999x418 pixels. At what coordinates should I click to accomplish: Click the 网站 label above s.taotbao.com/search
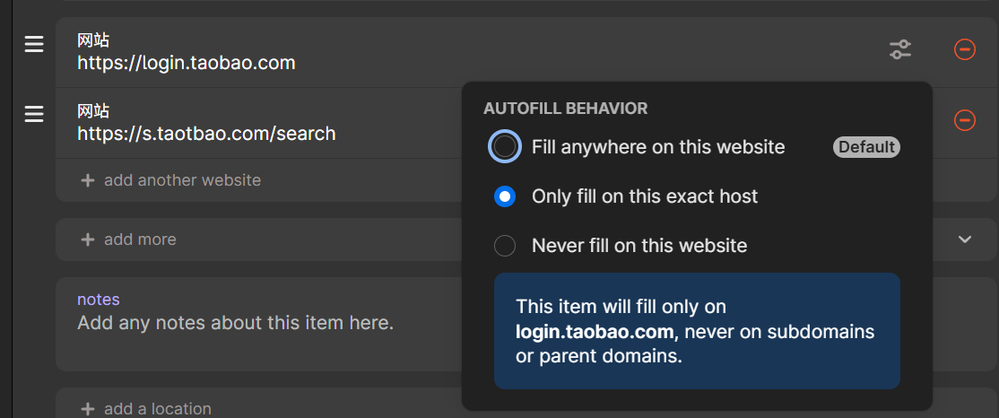93,111
